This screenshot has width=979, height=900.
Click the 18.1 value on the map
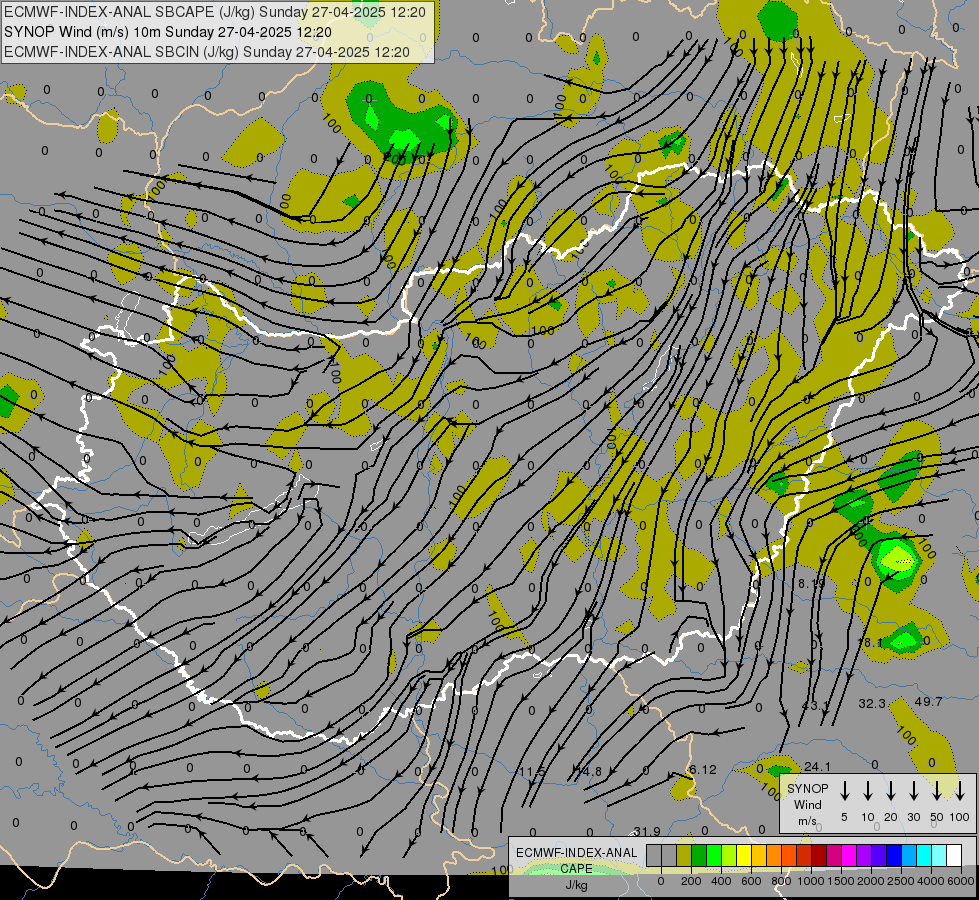tap(870, 643)
